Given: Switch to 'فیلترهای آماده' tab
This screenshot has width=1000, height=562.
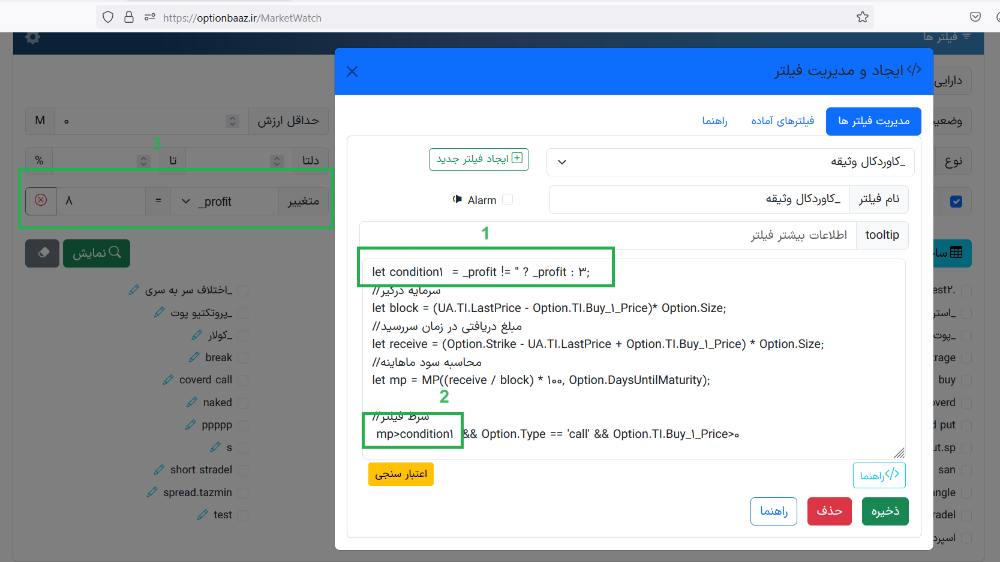Looking at the screenshot, I should click(783, 121).
